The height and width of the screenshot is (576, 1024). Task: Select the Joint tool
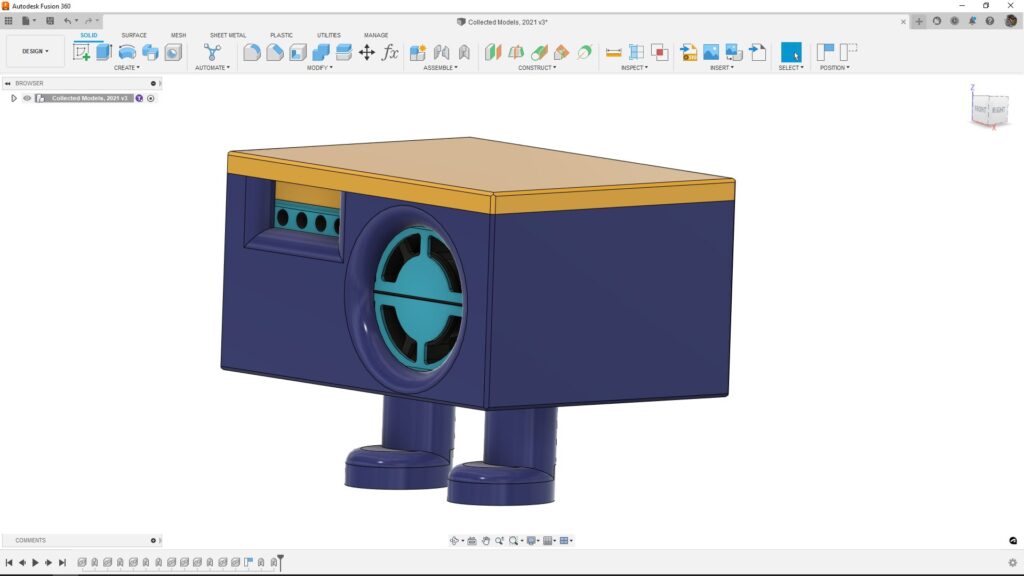441,52
